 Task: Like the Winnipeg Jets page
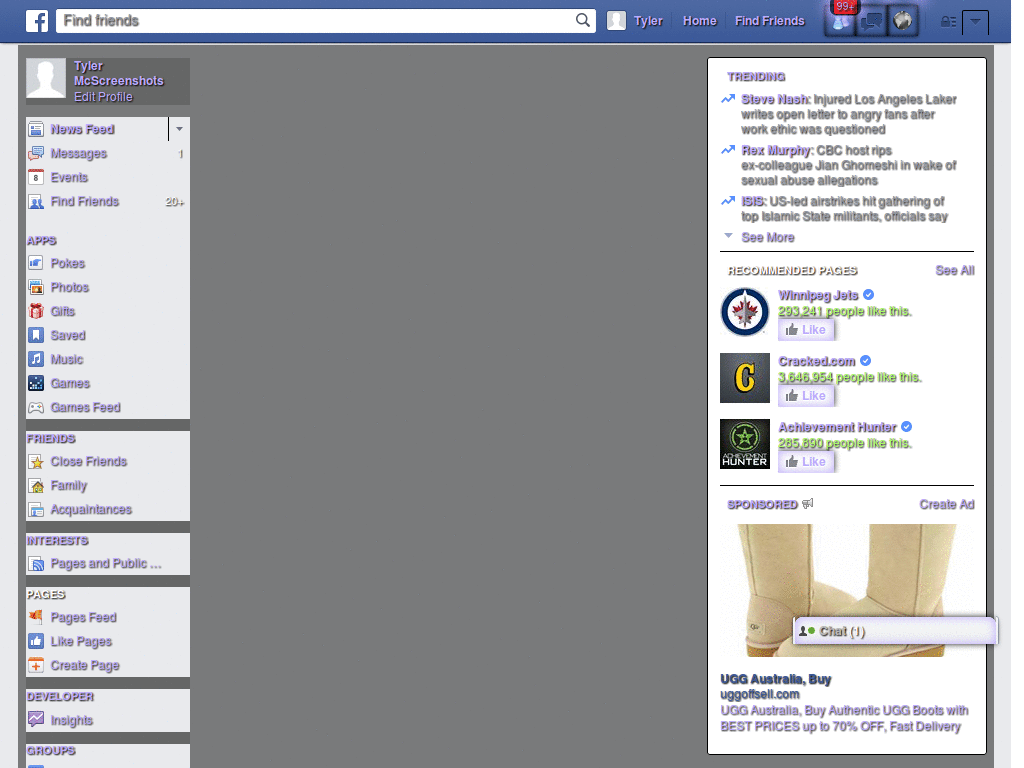tap(806, 330)
